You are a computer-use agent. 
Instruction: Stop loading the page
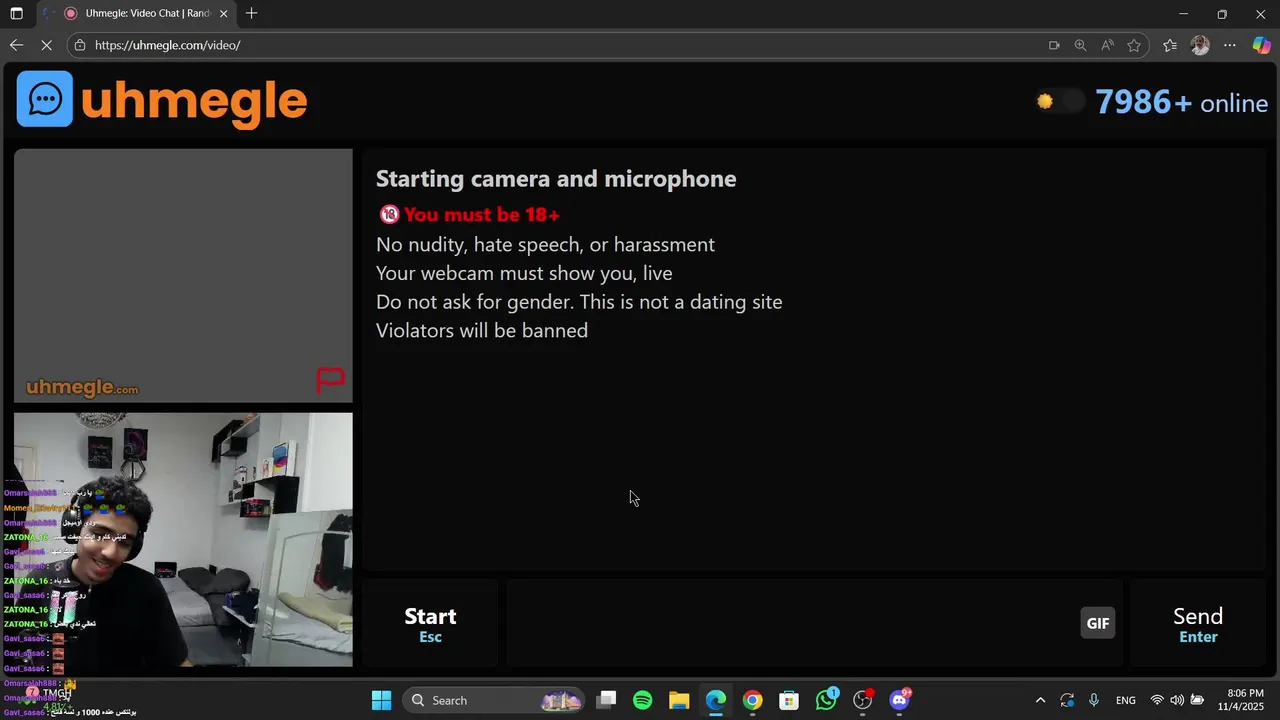pyautogui.click(x=48, y=45)
